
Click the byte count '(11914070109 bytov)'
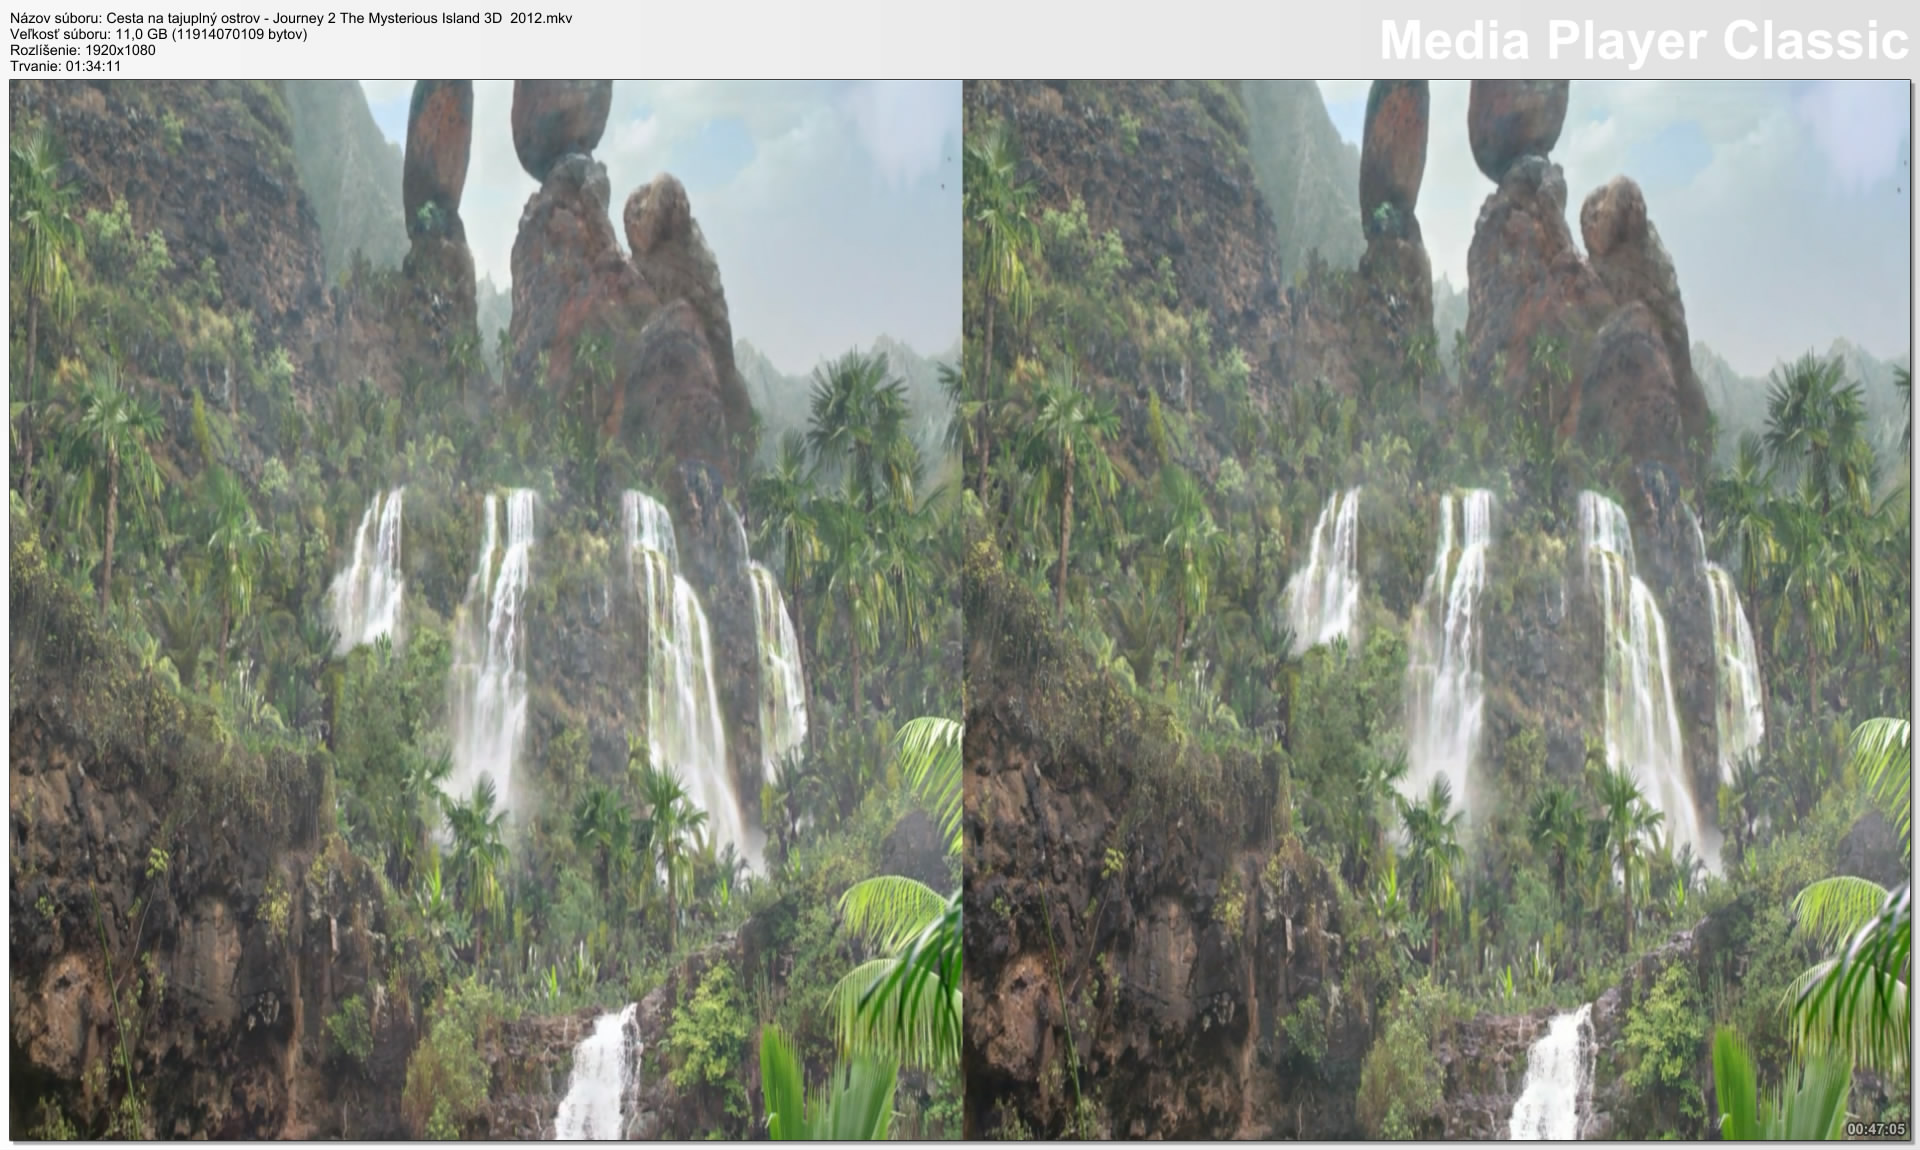click(239, 34)
